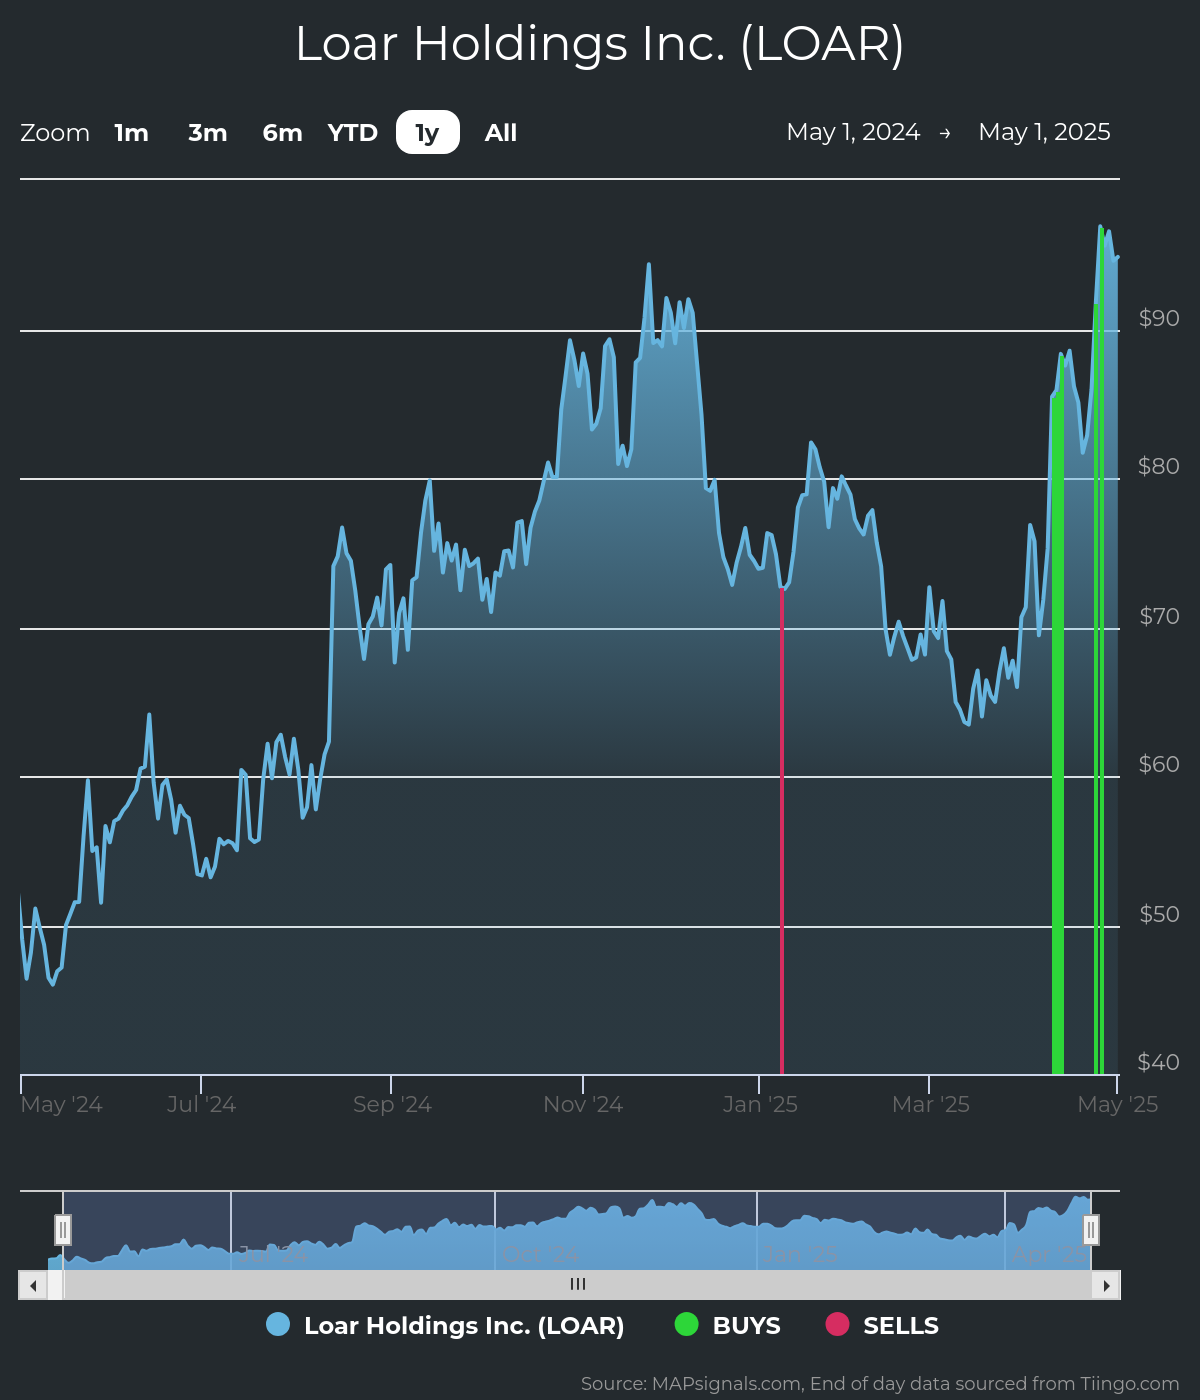Click the navigator left scroll arrow
Image resolution: width=1200 pixels, height=1400 pixels.
click(32, 1285)
